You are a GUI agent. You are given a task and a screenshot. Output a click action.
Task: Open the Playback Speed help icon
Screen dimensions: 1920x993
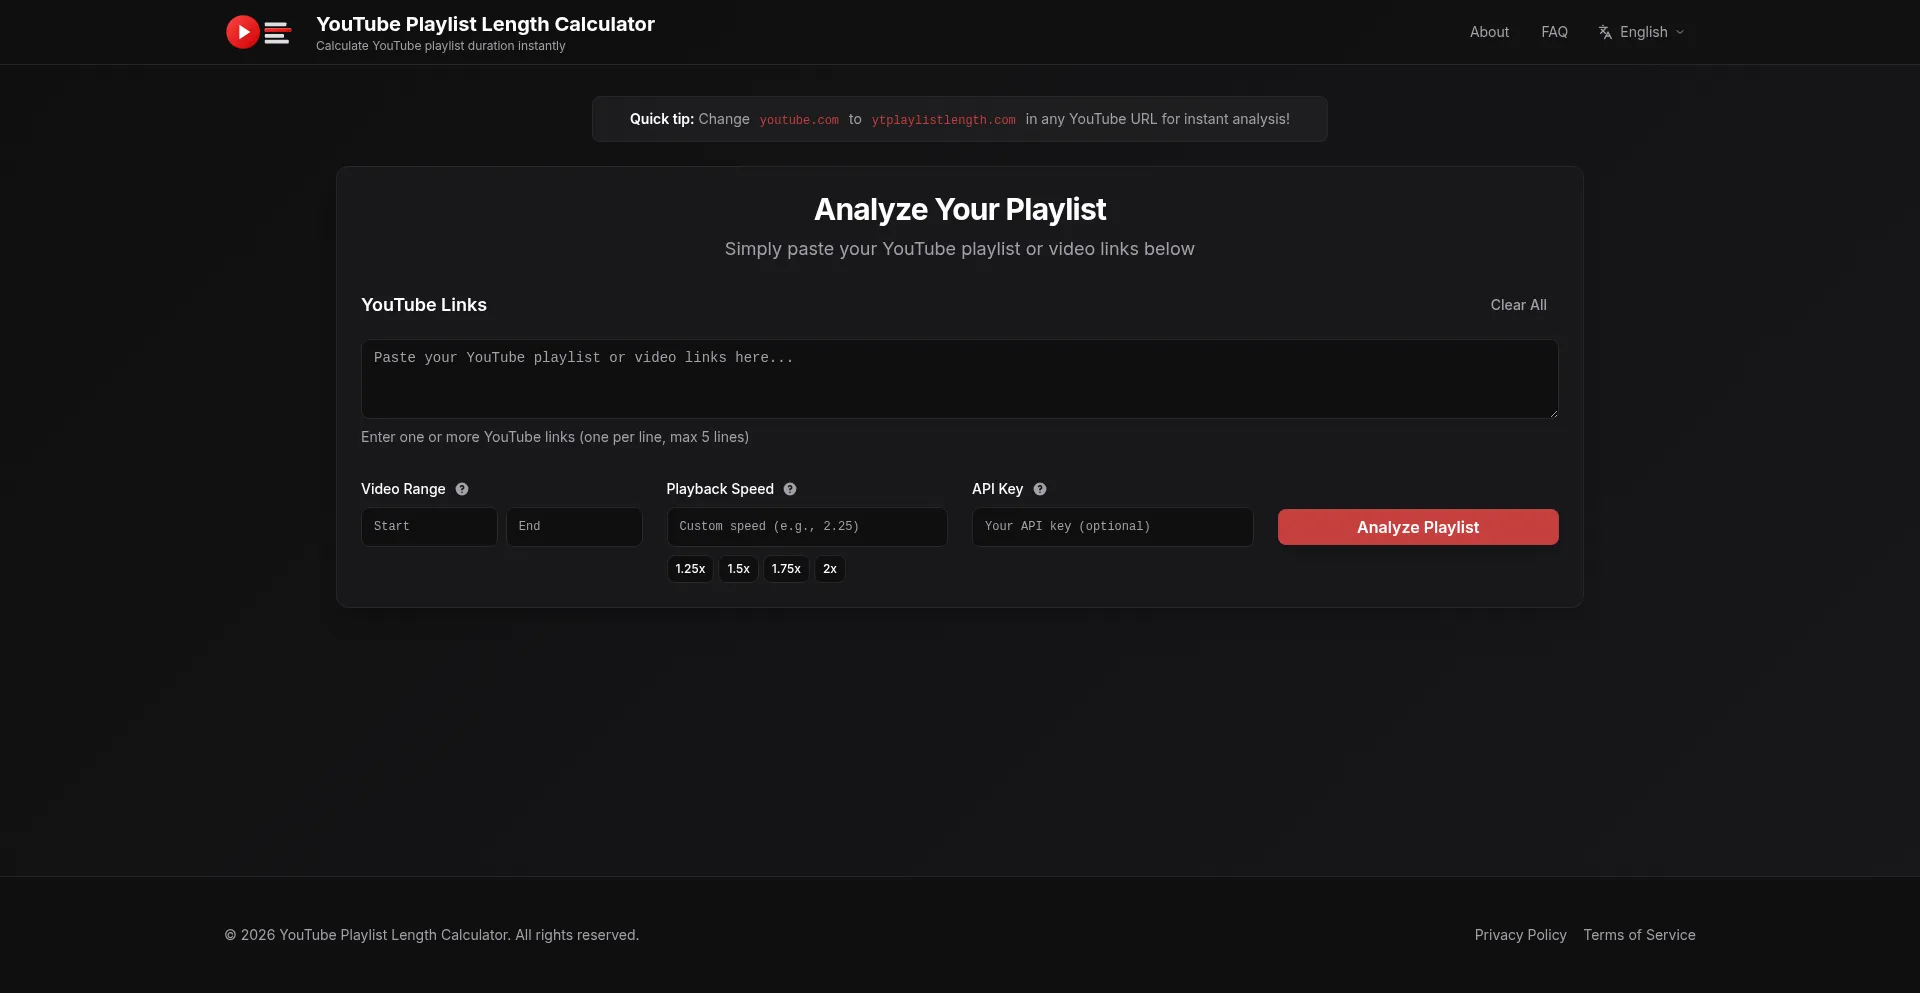pyautogui.click(x=790, y=489)
